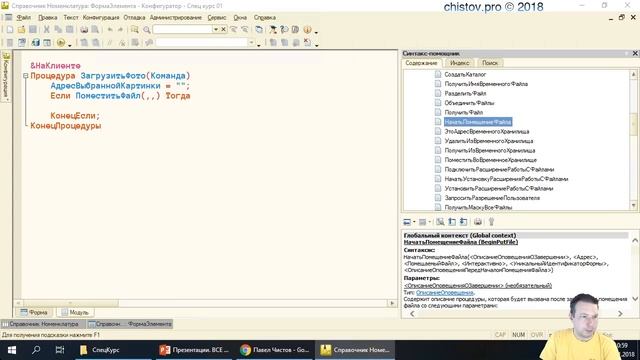Click the next topic icon in Syntax helper toolbar
640x360 pixels.
point(463,222)
